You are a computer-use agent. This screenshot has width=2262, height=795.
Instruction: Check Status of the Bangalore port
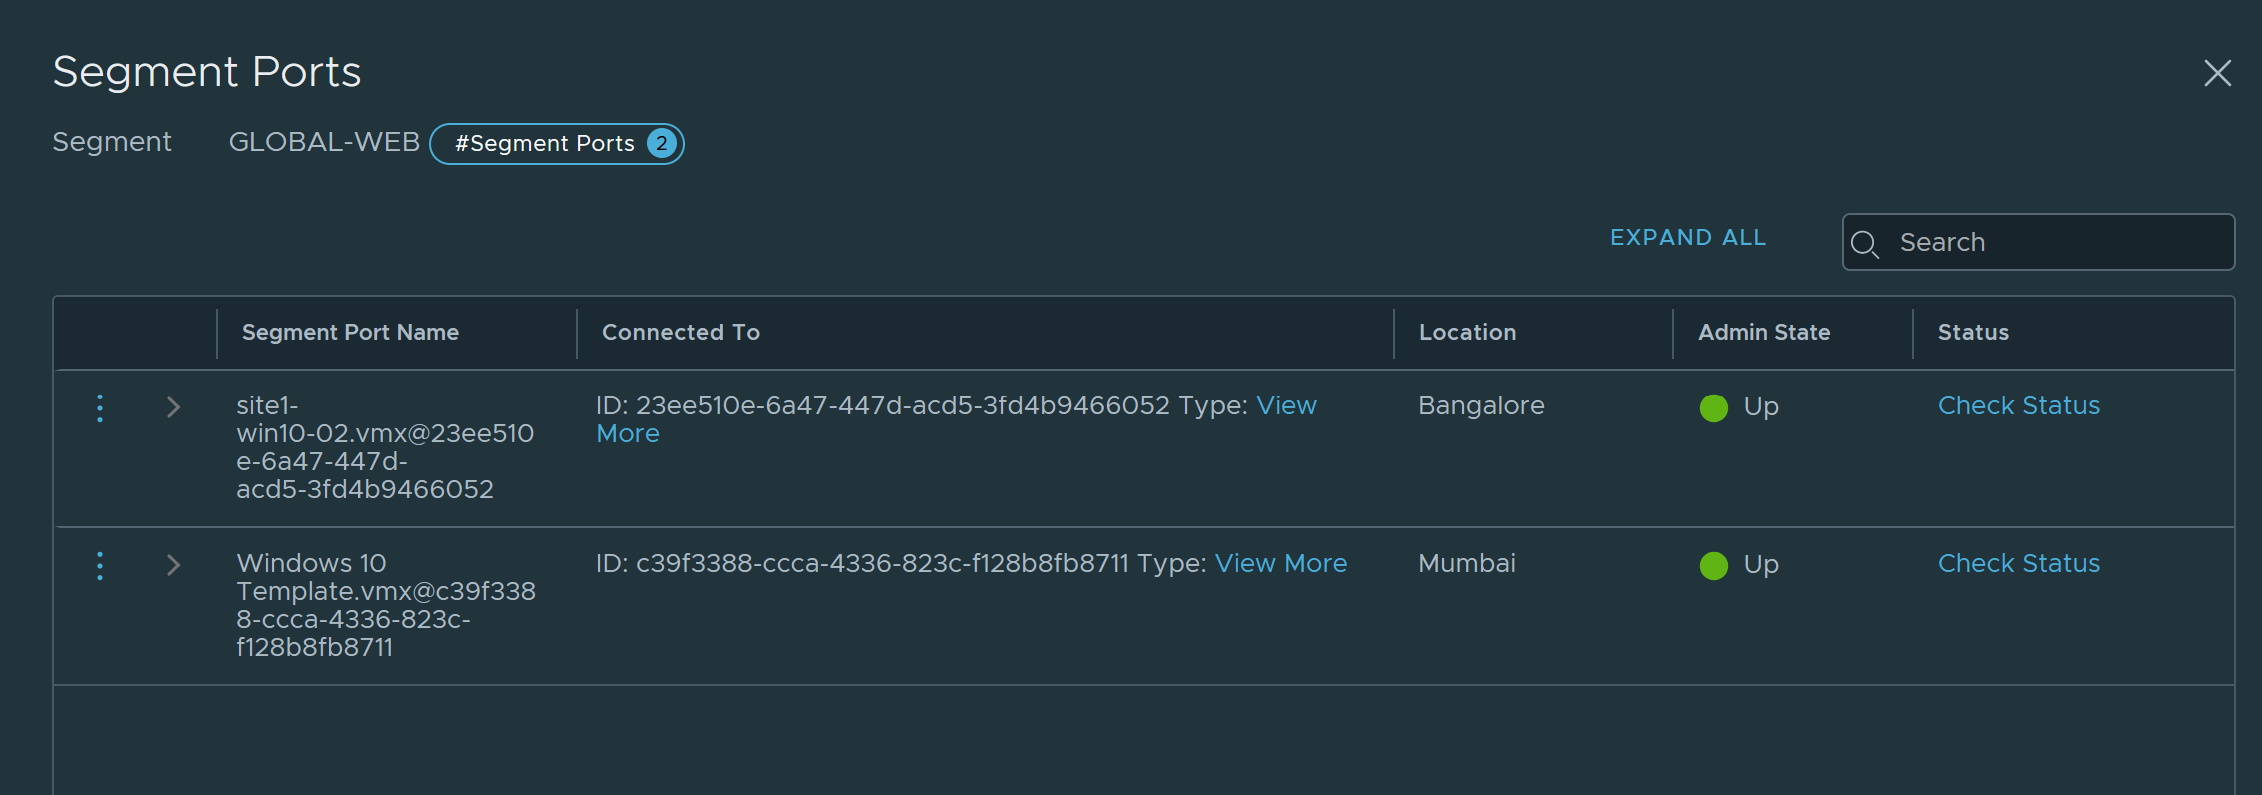coord(2018,406)
